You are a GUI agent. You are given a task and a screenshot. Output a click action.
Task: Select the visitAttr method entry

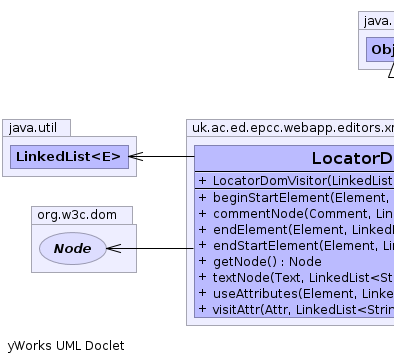click(296, 310)
